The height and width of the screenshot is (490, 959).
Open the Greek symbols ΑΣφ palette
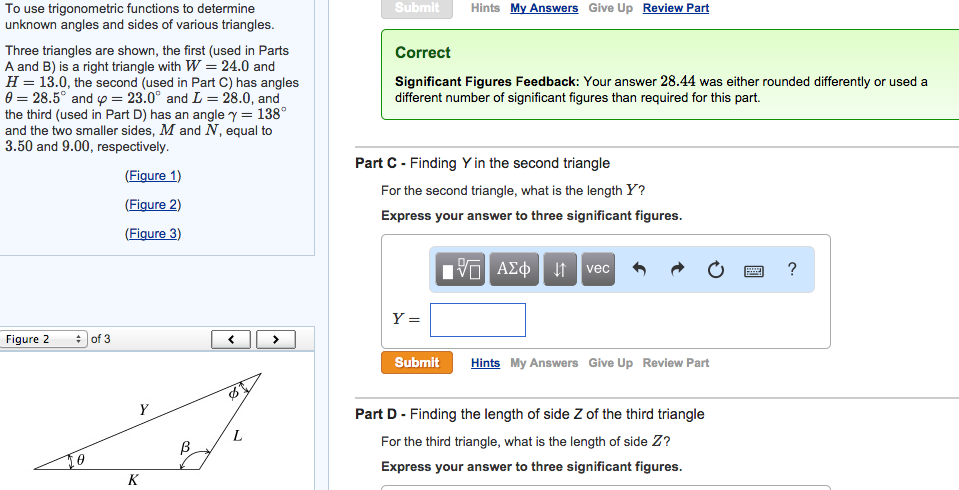point(514,269)
